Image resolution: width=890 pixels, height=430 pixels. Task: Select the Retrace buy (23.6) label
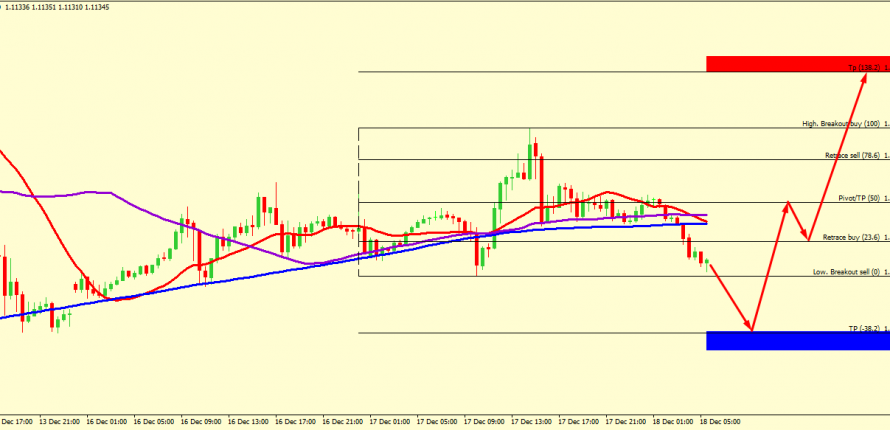coord(850,237)
